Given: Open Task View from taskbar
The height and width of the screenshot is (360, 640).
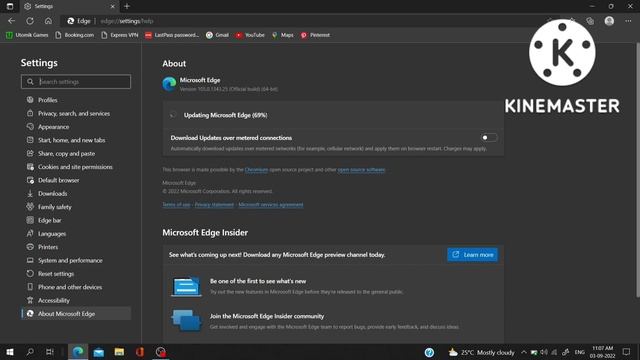Looking at the screenshot, I should (50, 352).
